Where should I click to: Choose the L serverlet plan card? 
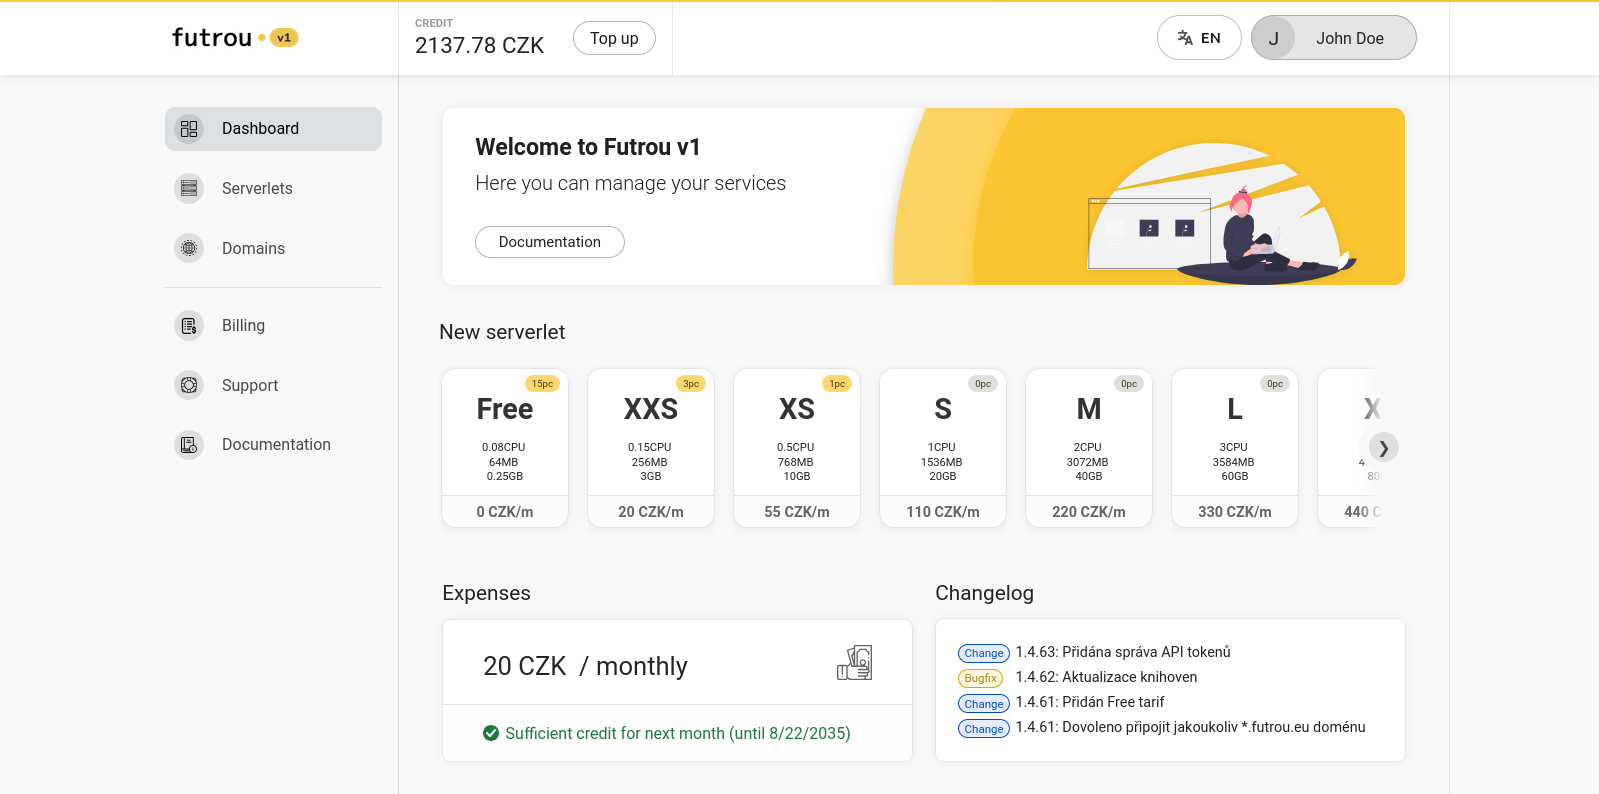click(x=1235, y=448)
